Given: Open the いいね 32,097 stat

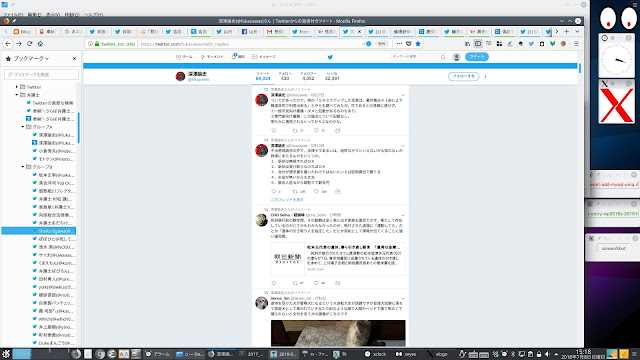Looking at the screenshot, I should (x=332, y=76).
